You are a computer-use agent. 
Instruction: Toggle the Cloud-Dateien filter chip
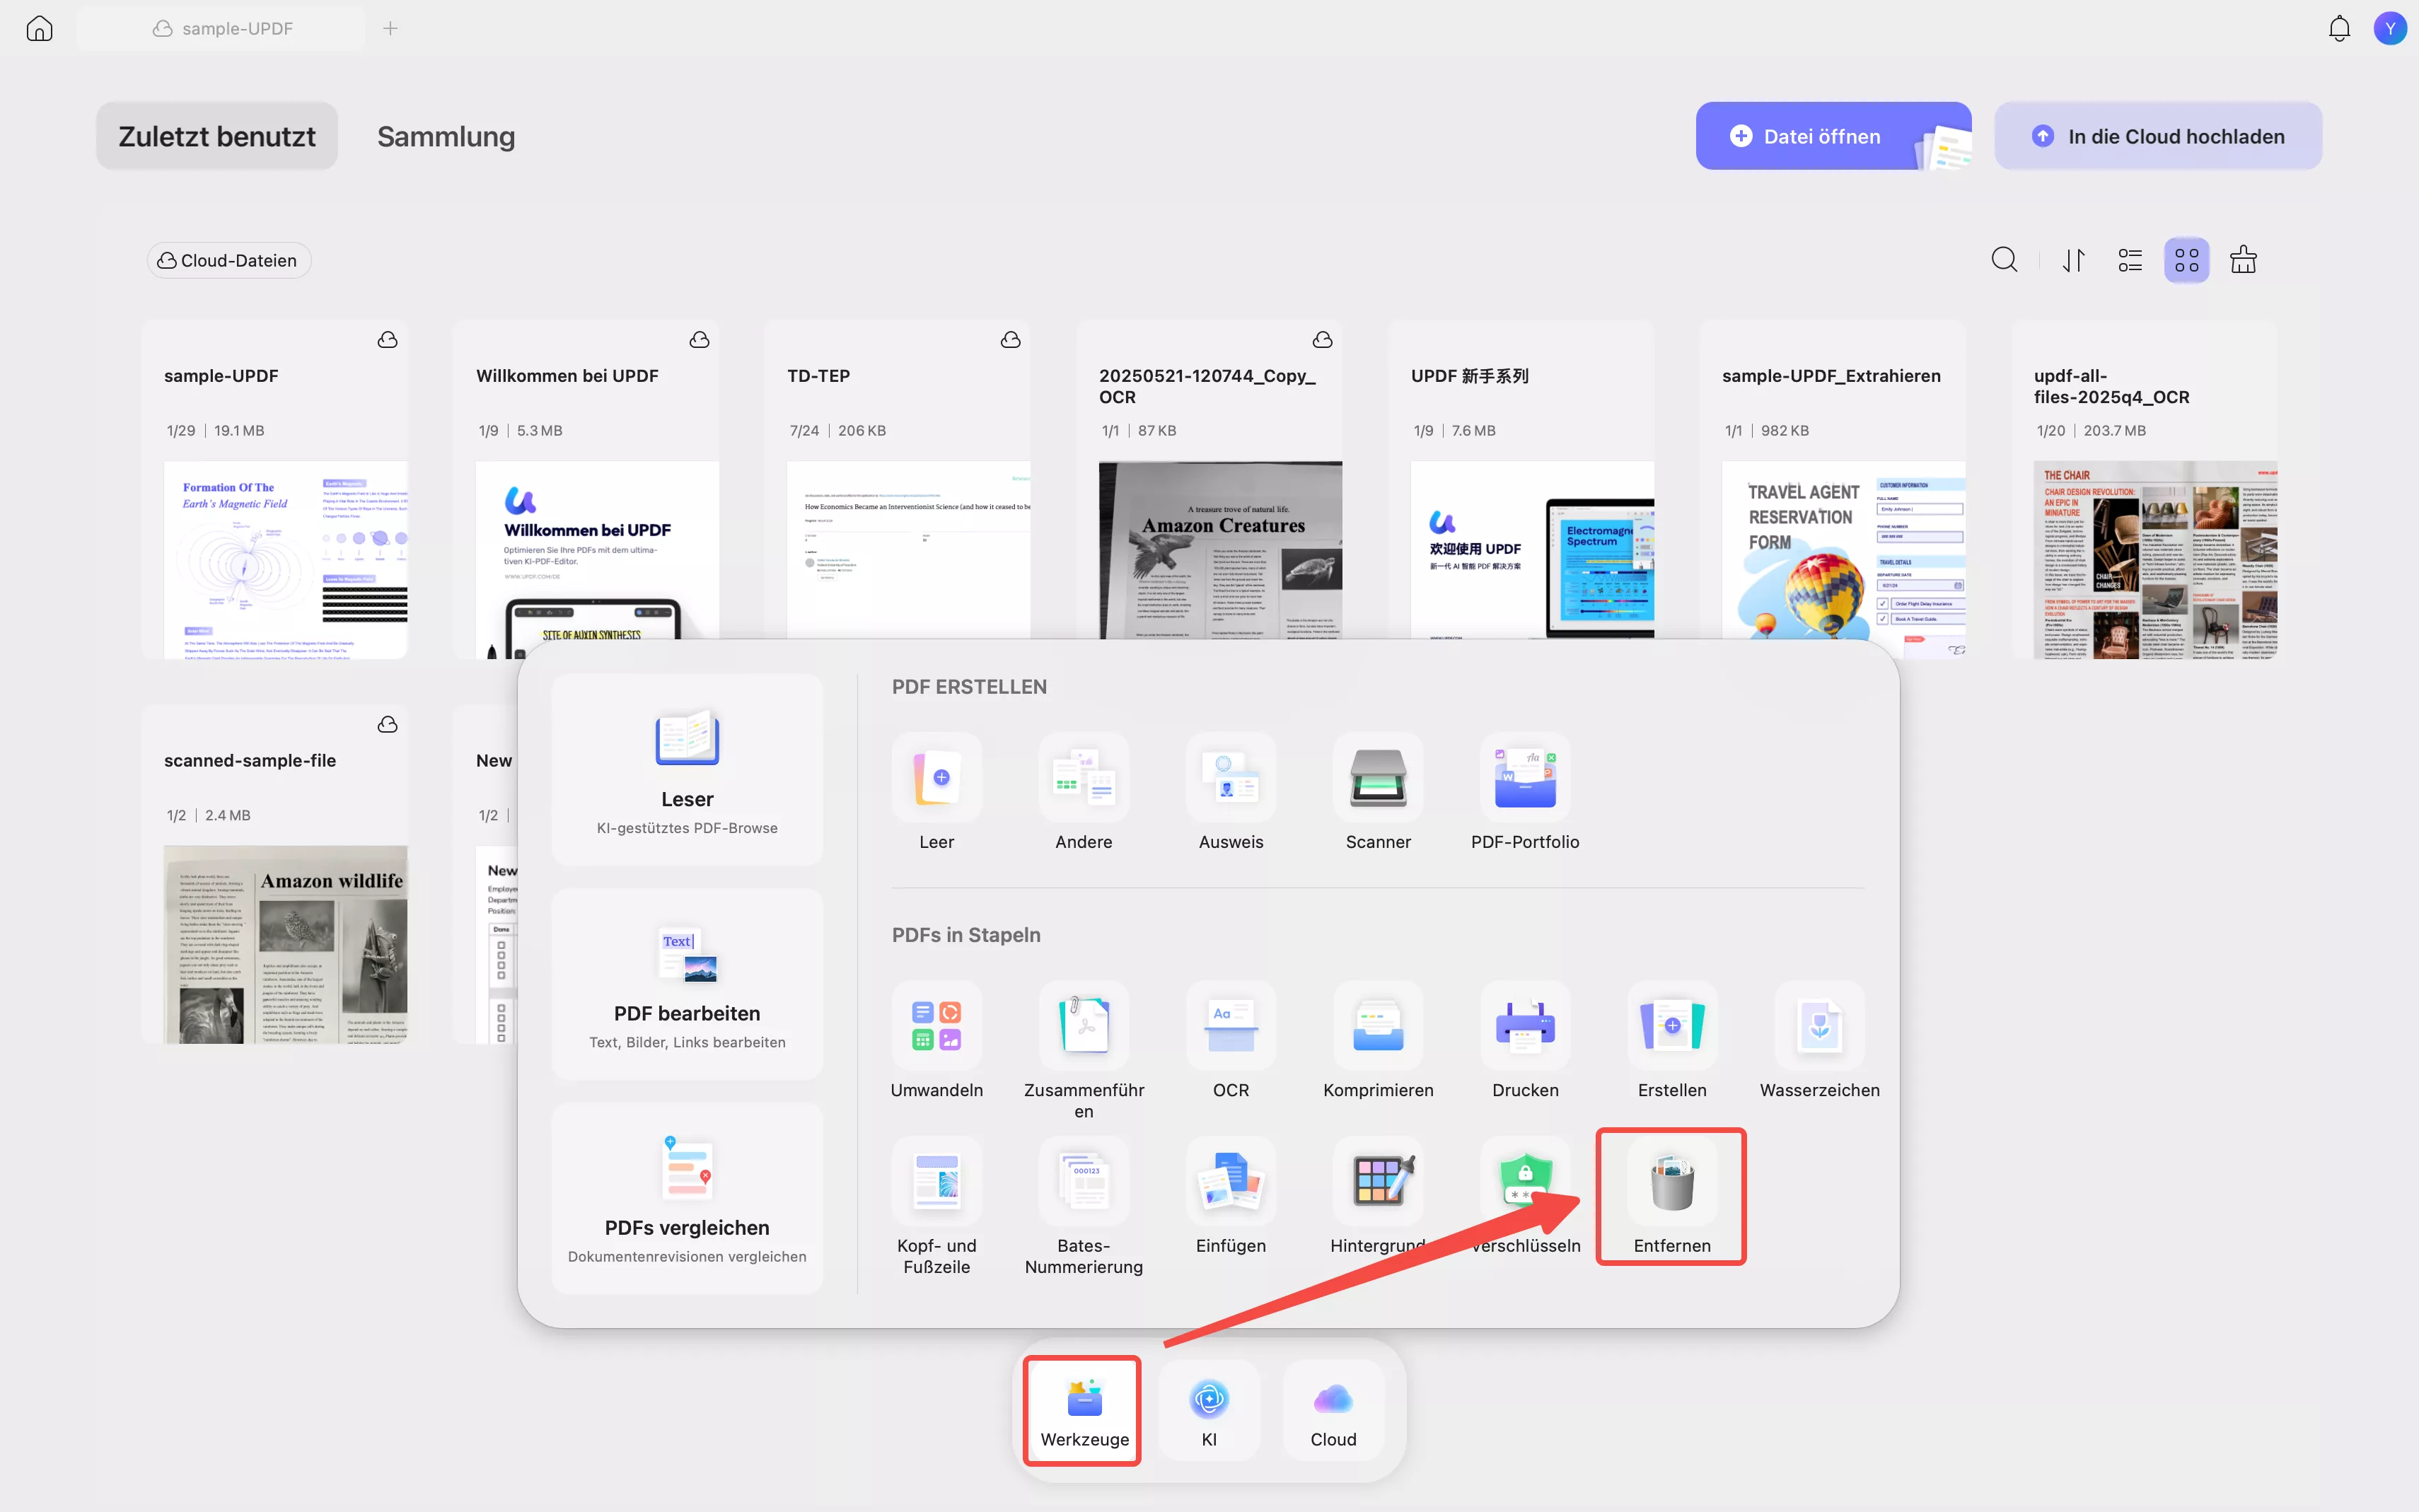click(229, 260)
